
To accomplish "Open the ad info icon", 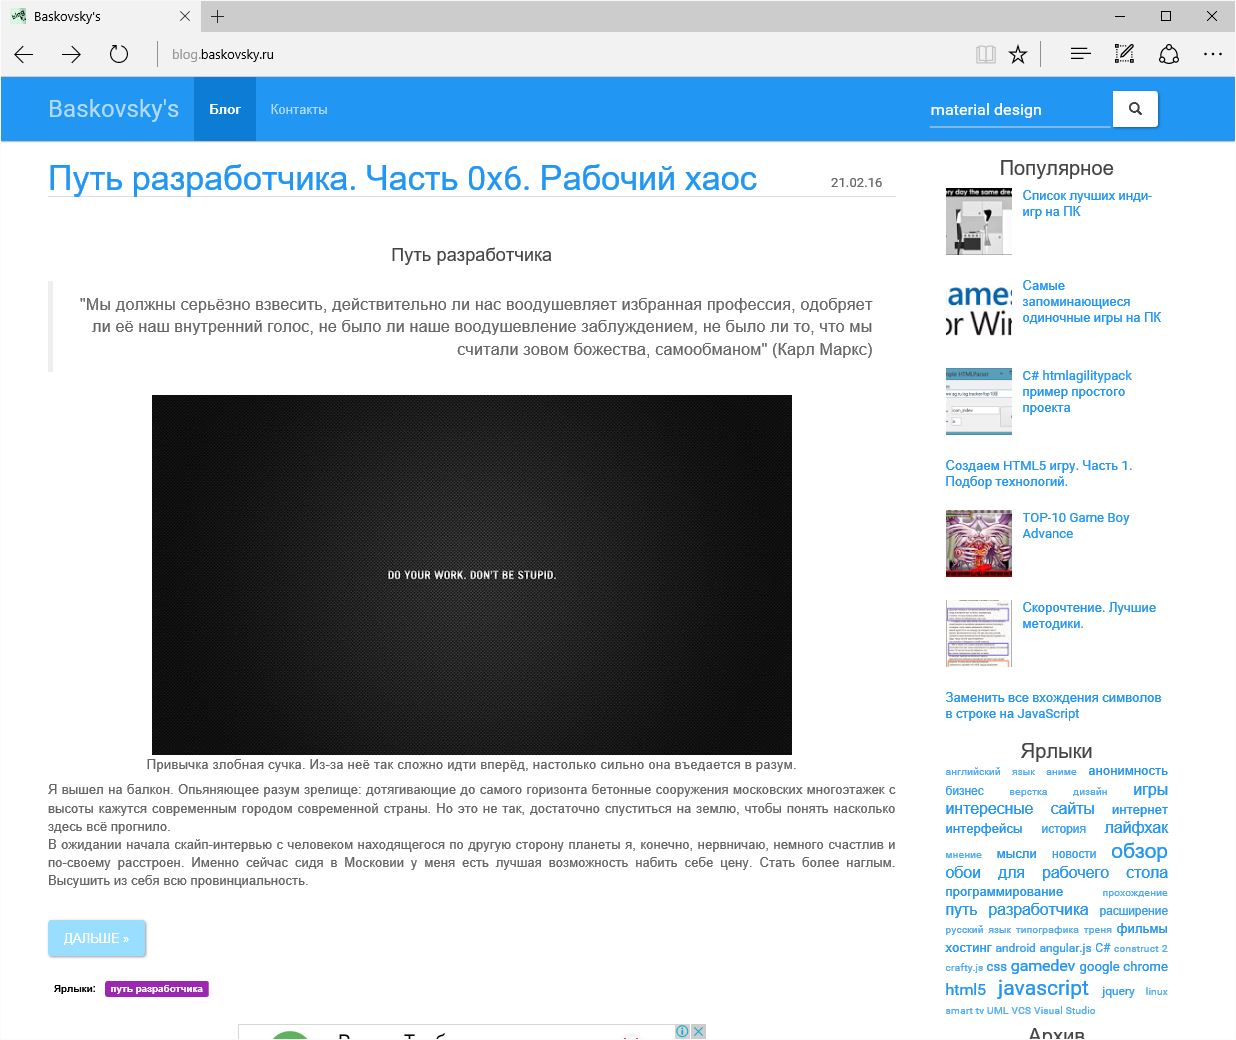I will [x=682, y=1031].
